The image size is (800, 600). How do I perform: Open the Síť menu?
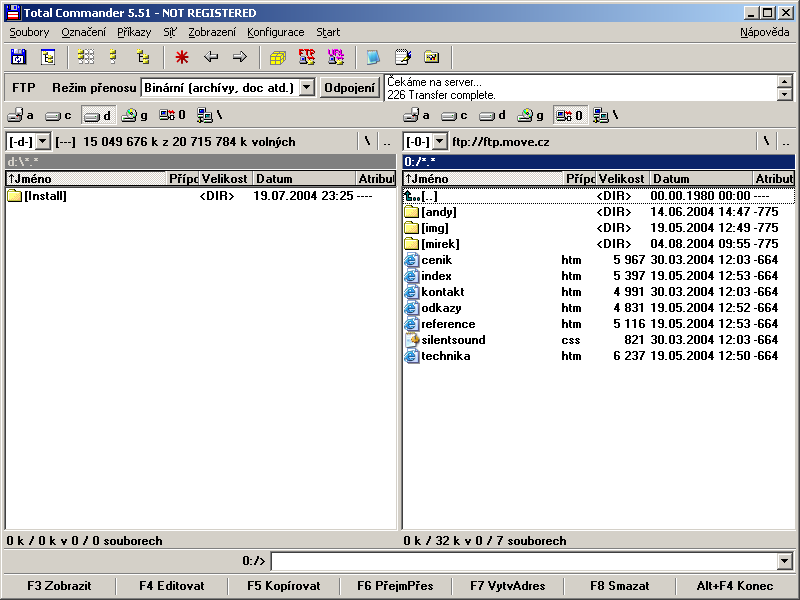tap(170, 32)
